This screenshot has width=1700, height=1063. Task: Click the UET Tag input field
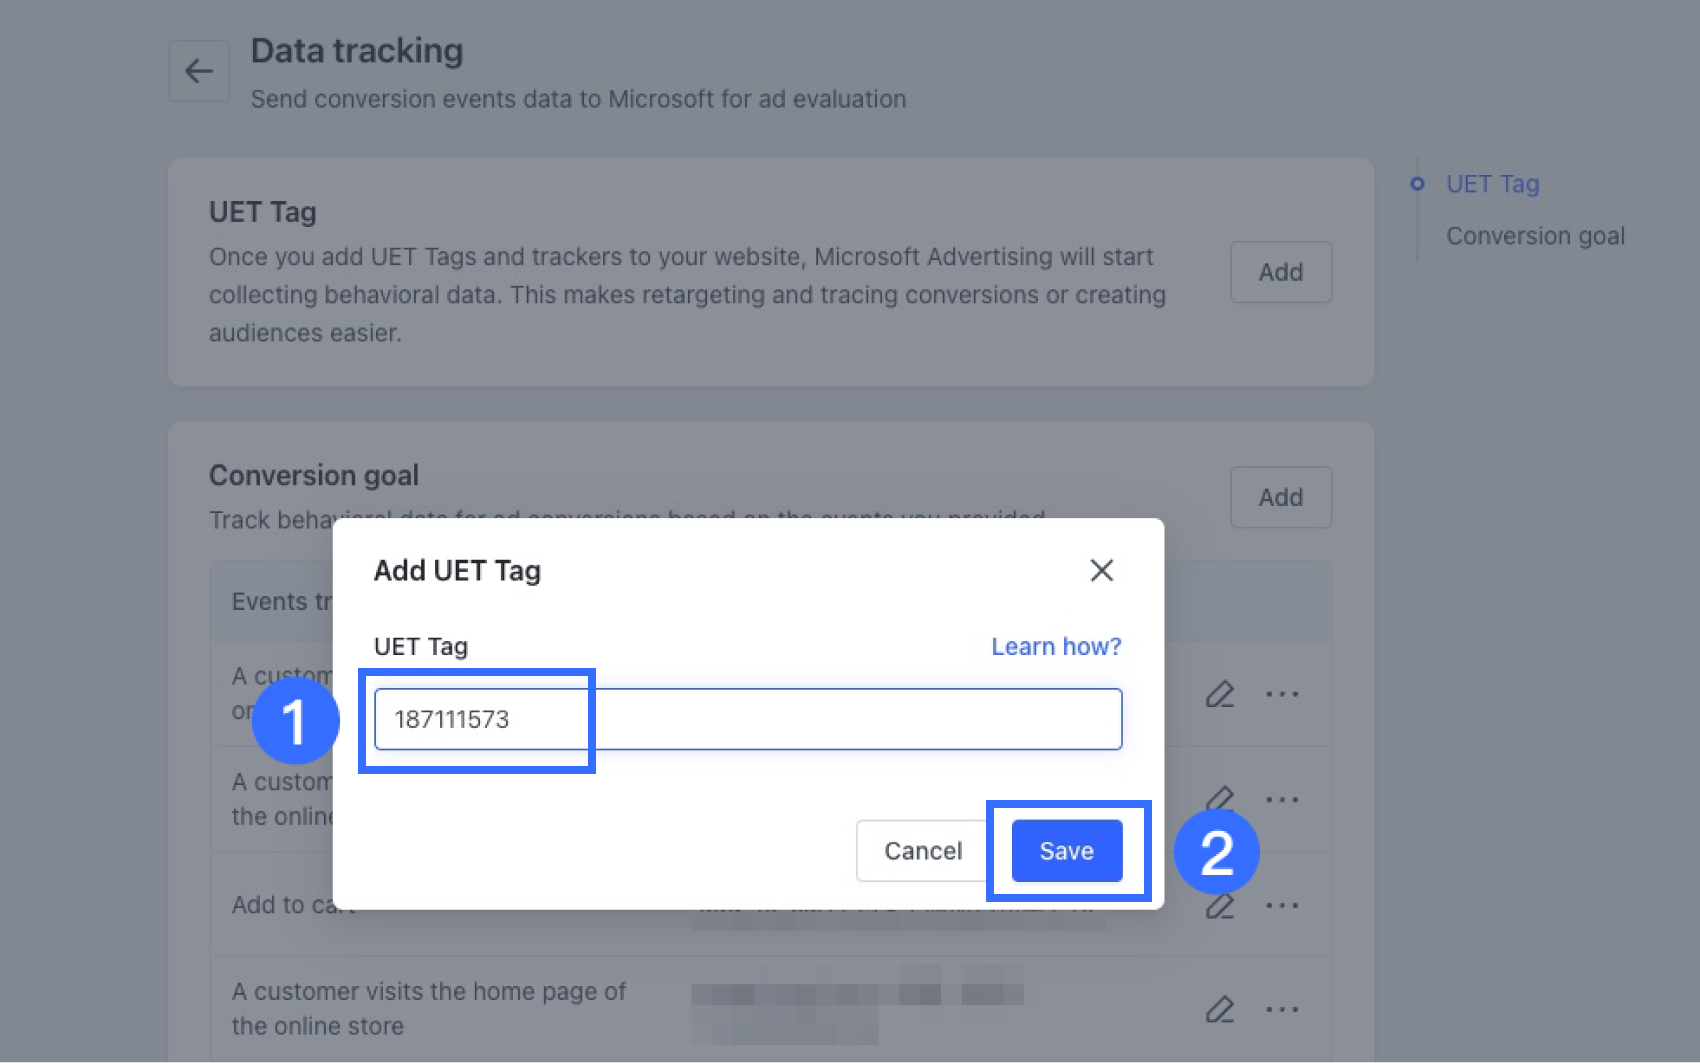[x=748, y=719]
